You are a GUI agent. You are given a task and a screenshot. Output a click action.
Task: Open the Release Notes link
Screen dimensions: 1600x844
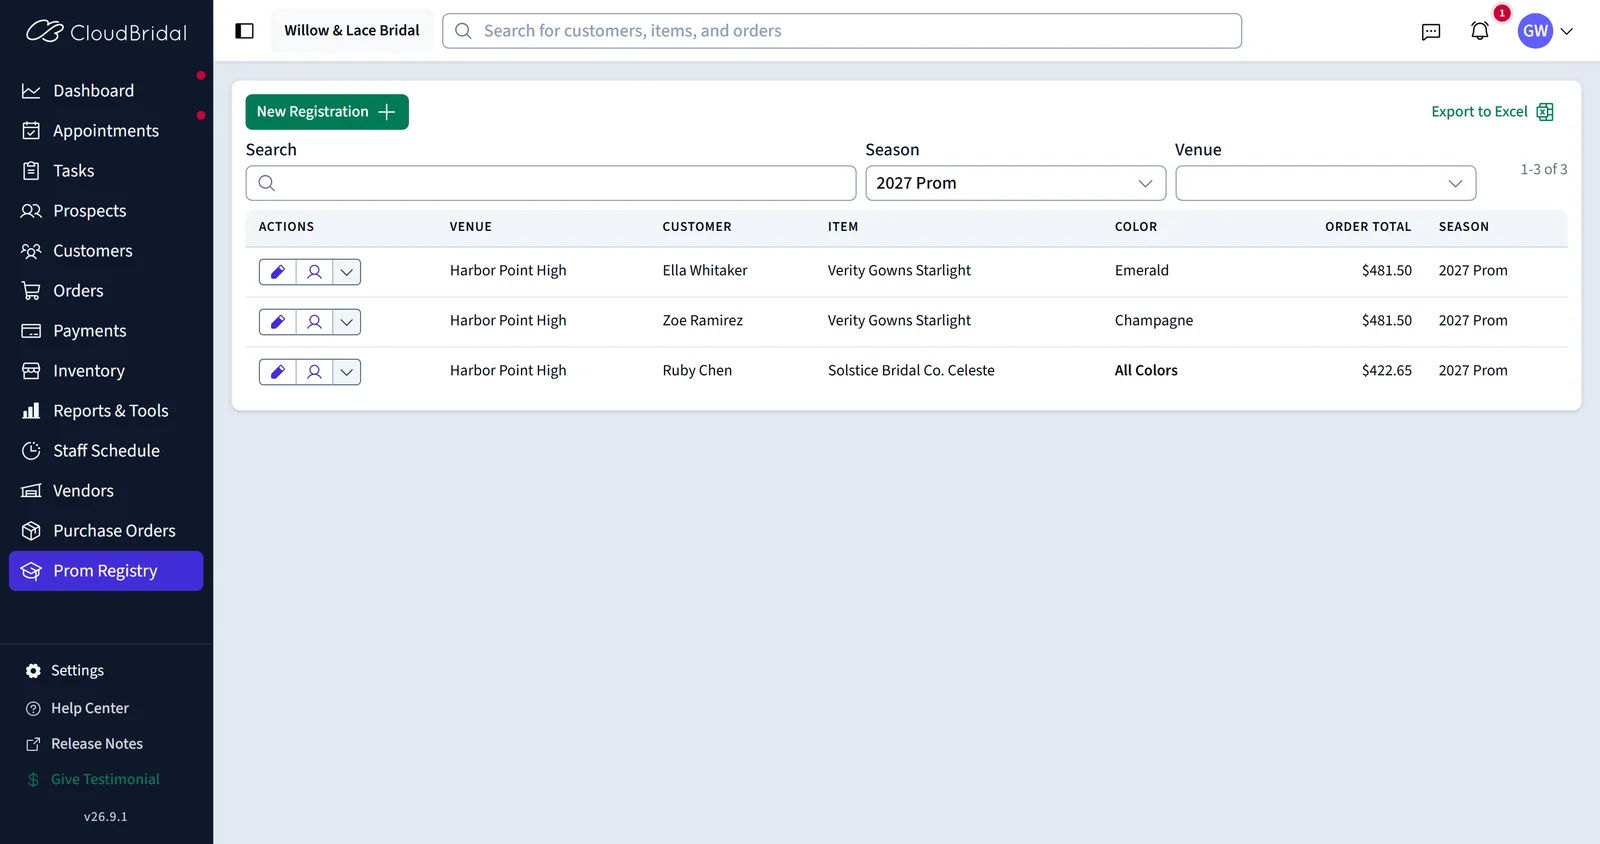pyautogui.click(x=97, y=744)
